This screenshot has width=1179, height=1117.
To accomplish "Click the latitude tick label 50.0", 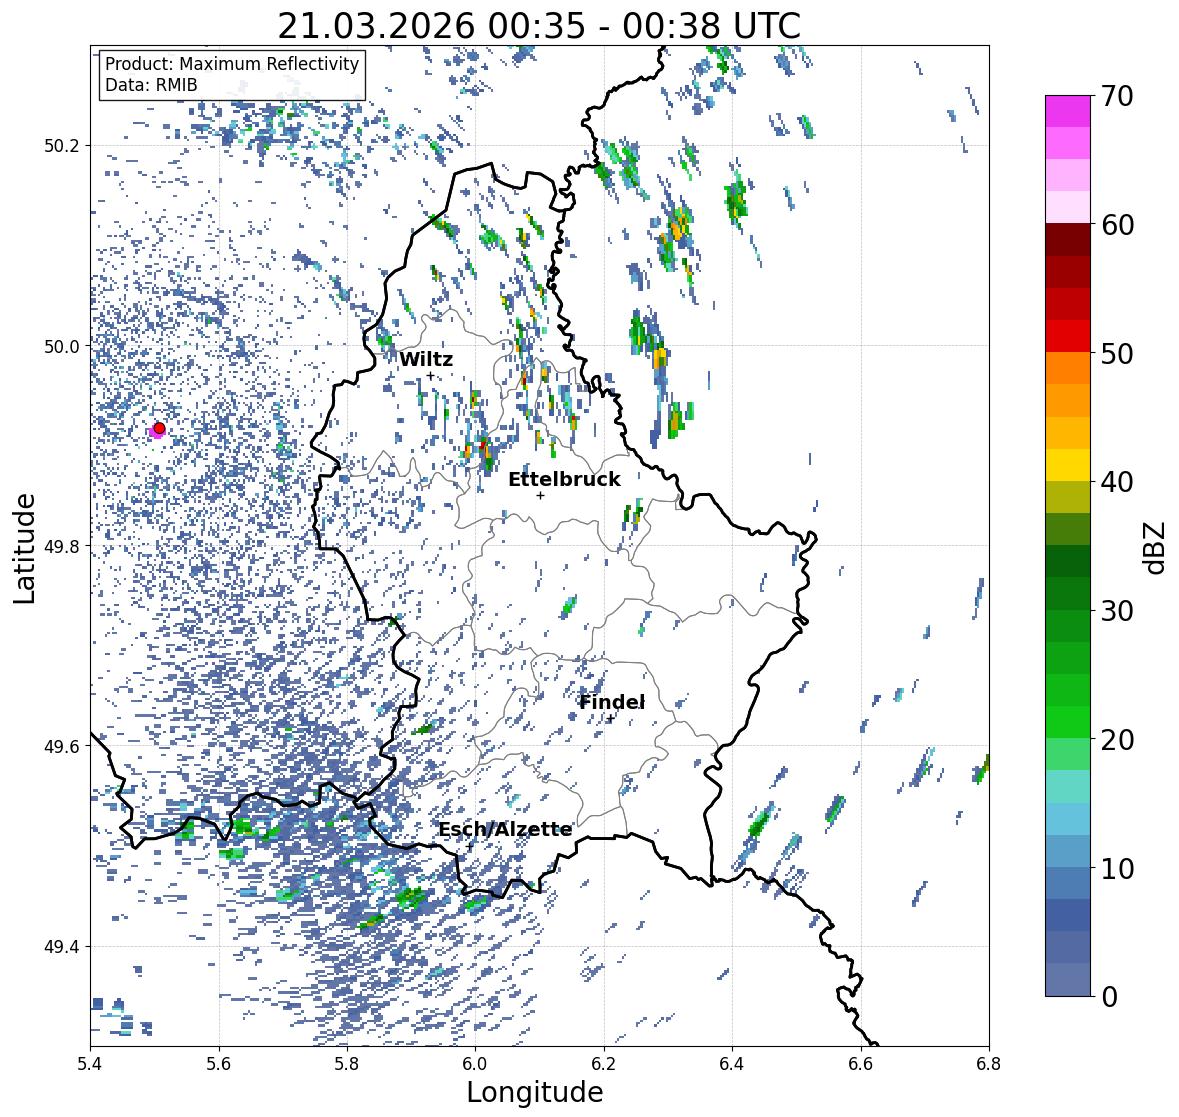I will click(x=62, y=347).
